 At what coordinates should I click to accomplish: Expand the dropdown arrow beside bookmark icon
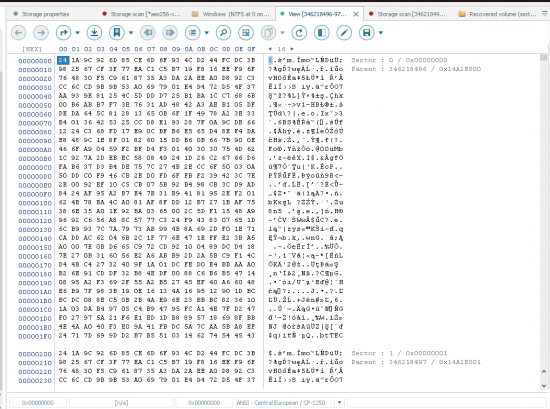coord(131,33)
